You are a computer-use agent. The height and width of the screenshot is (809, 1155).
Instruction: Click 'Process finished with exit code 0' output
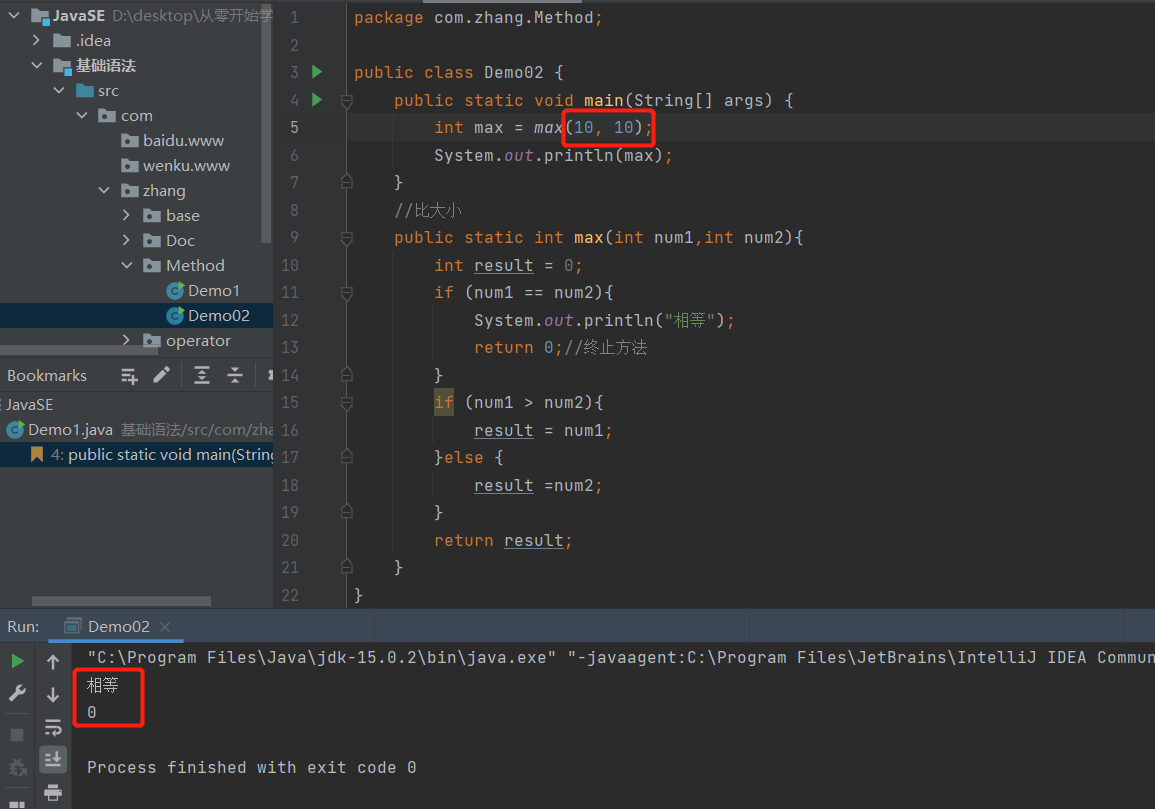tap(252, 767)
